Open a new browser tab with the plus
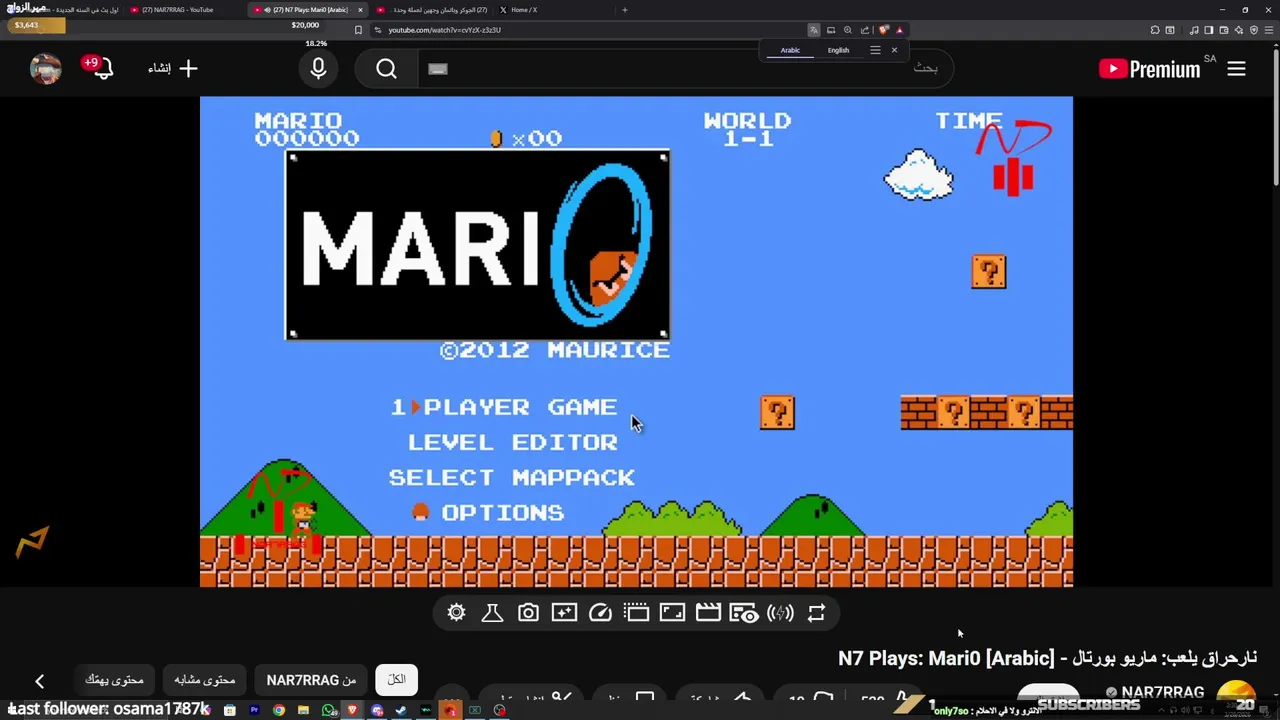The image size is (1280, 720). [625, 10]
